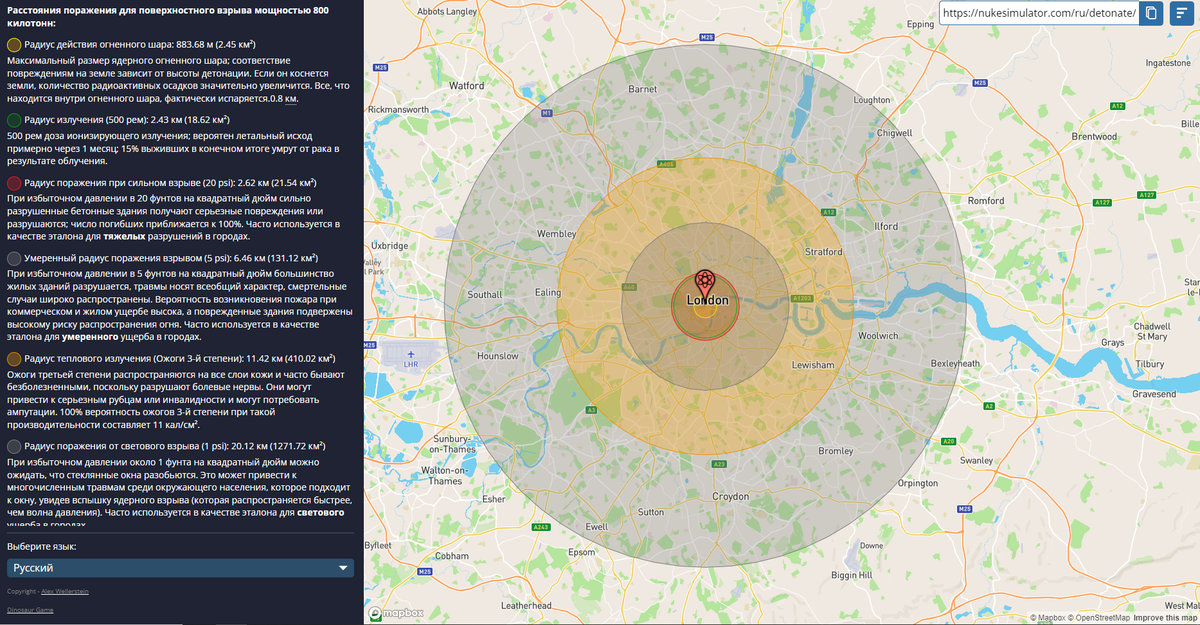Click the yellow fireball radius legend circle
Viewport: 1200px width, 625px height.
(x=14, y=45)
